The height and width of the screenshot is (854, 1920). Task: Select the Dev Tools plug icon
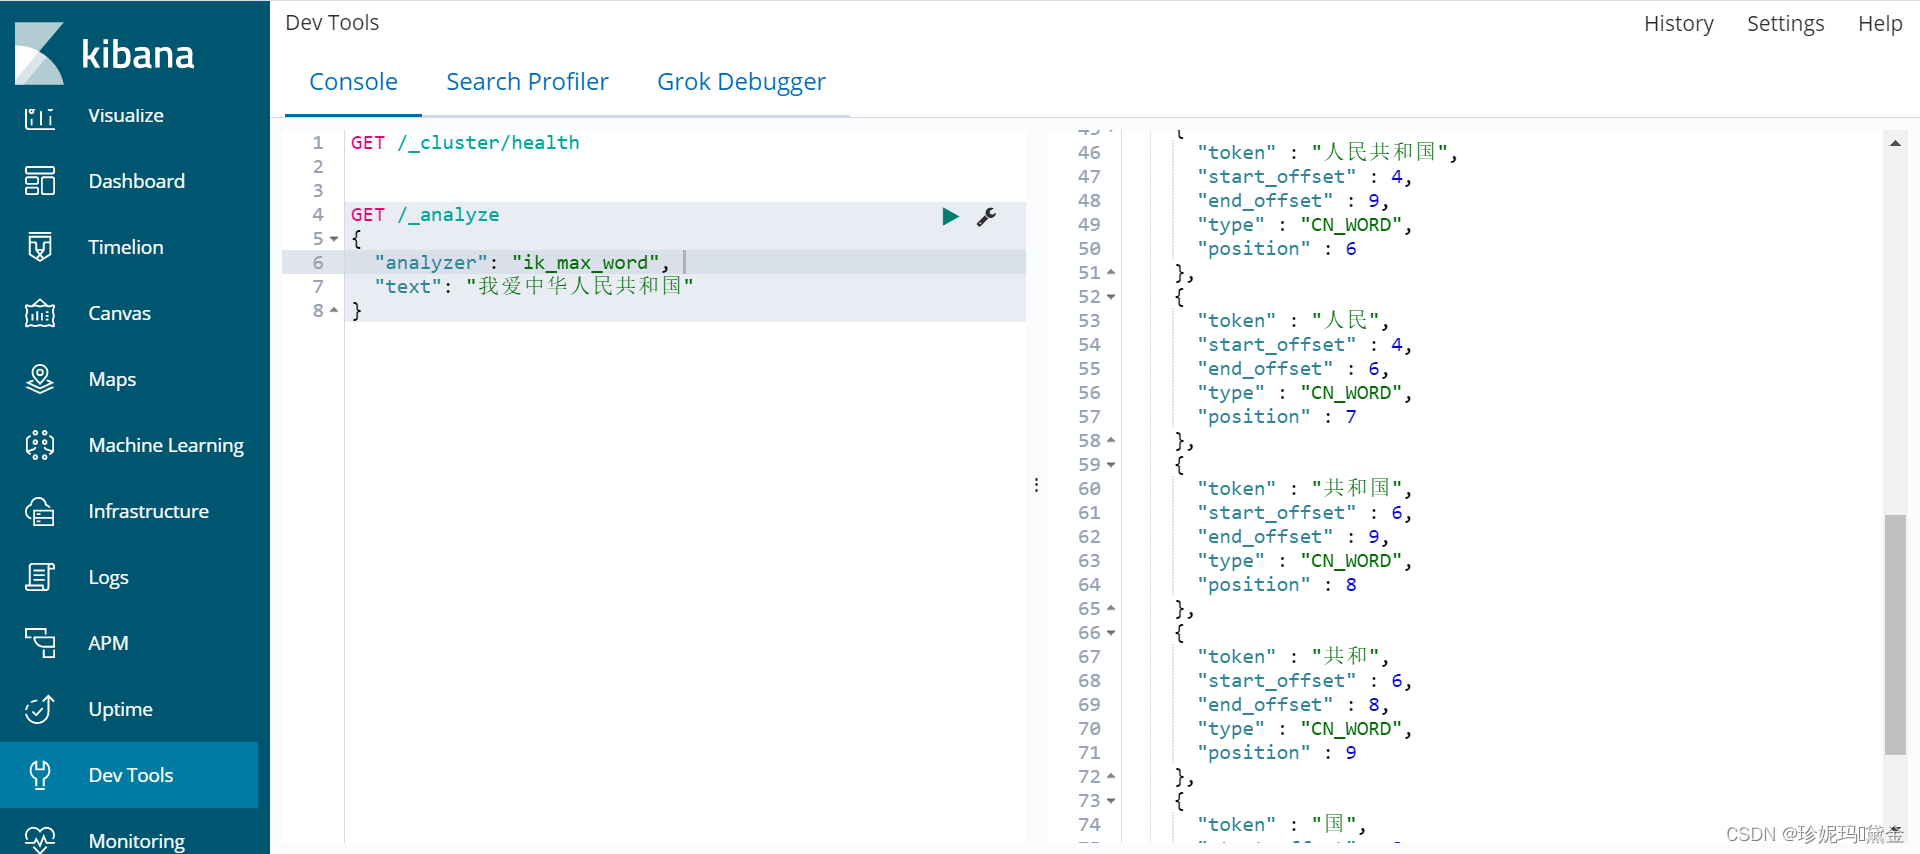tap(40, 775)
